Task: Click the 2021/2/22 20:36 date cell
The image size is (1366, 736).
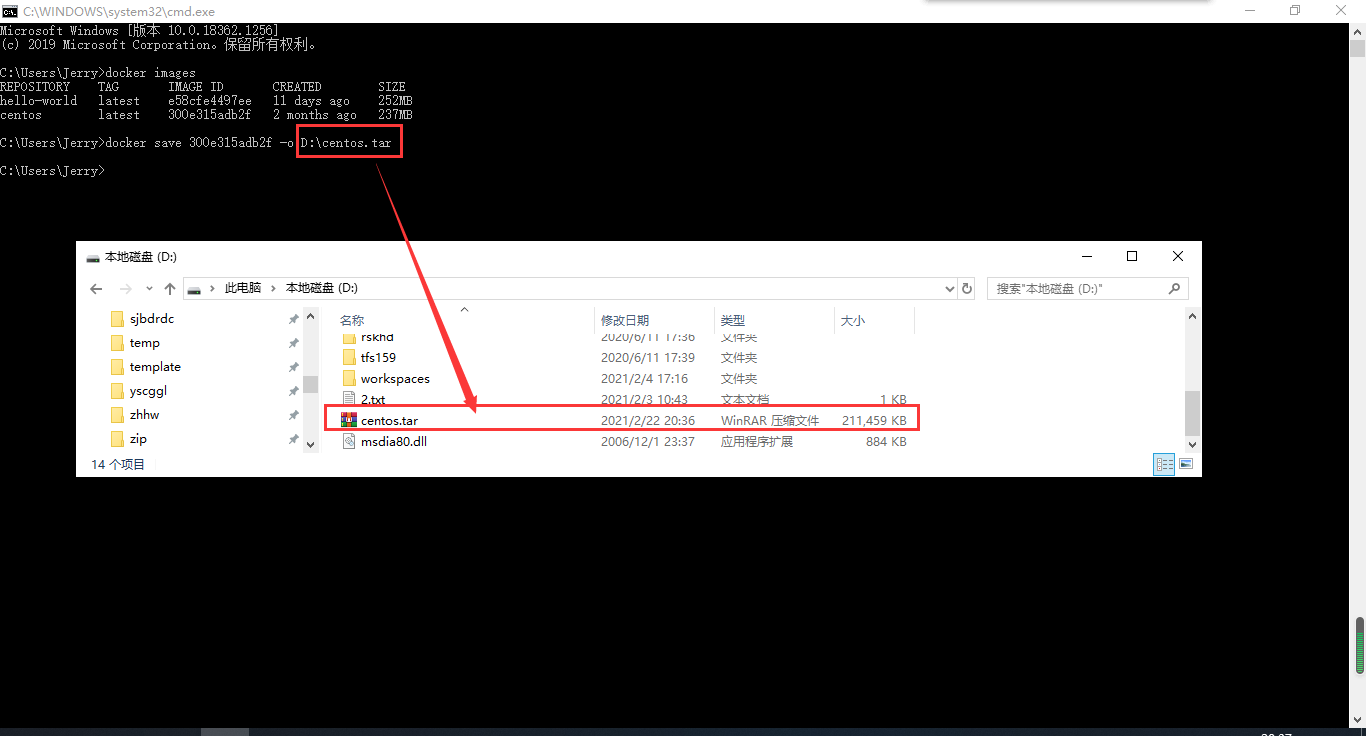Action: point(647,421)
